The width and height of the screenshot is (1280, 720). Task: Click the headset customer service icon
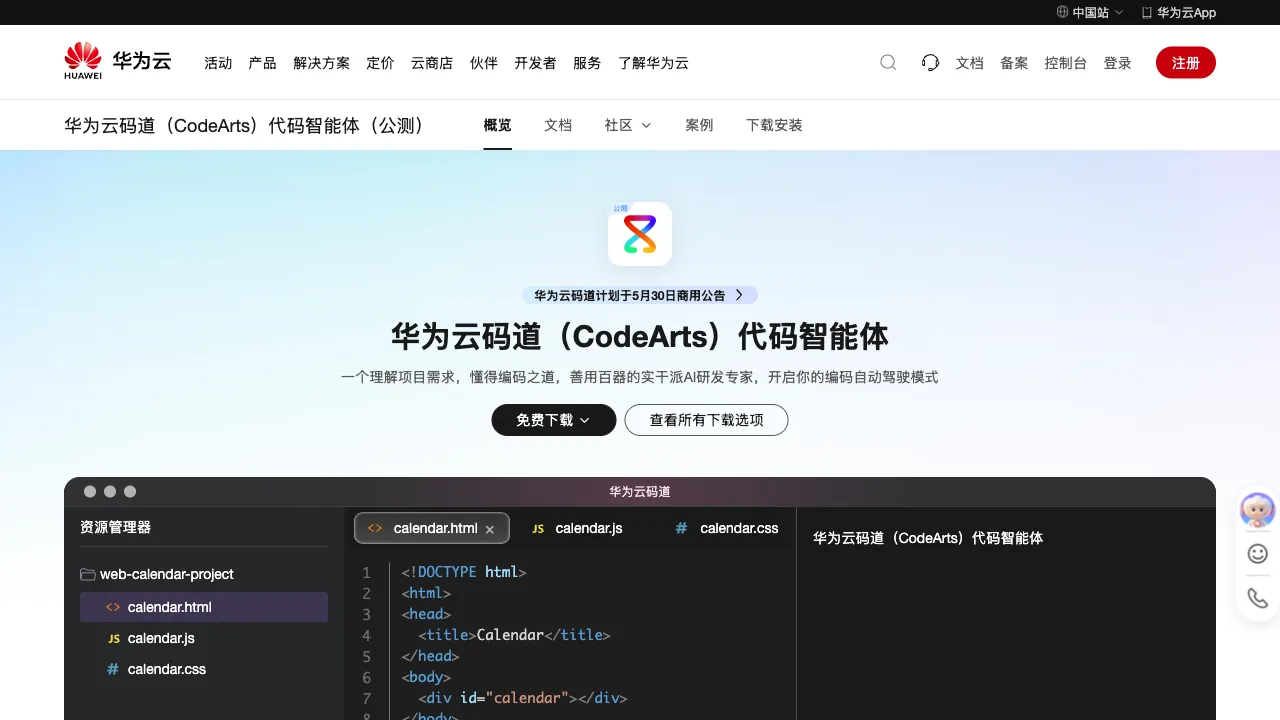pyautogui.click(x=930, y=62)
